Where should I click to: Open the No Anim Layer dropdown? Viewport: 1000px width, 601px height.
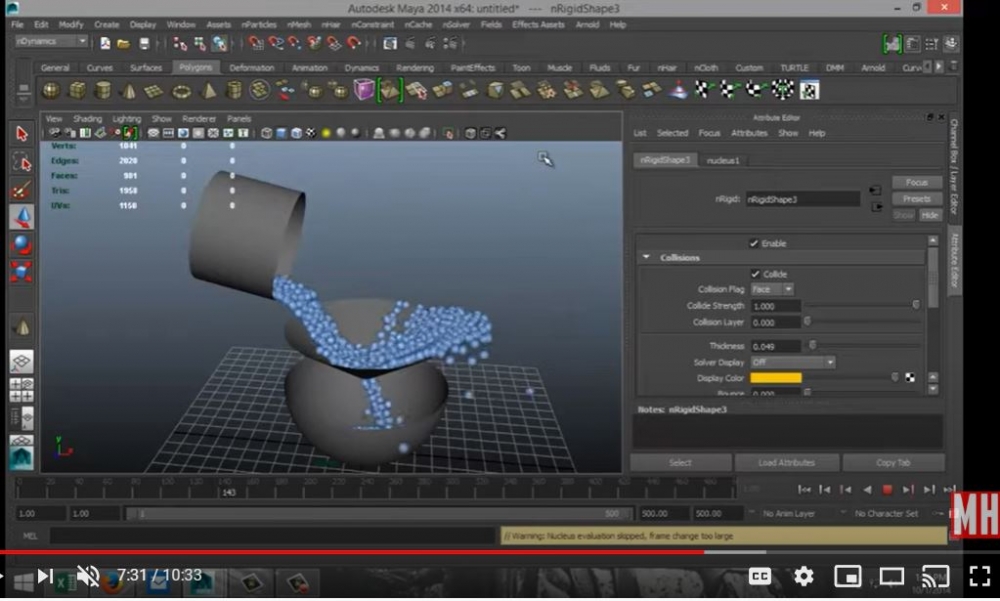tap(788, 514)
